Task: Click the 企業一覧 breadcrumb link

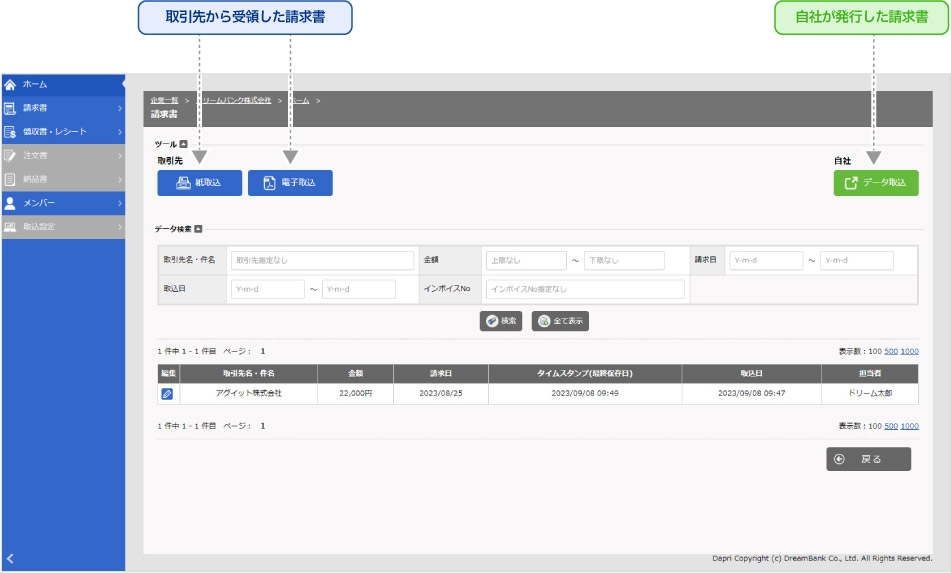Action: tap(164, 101)
